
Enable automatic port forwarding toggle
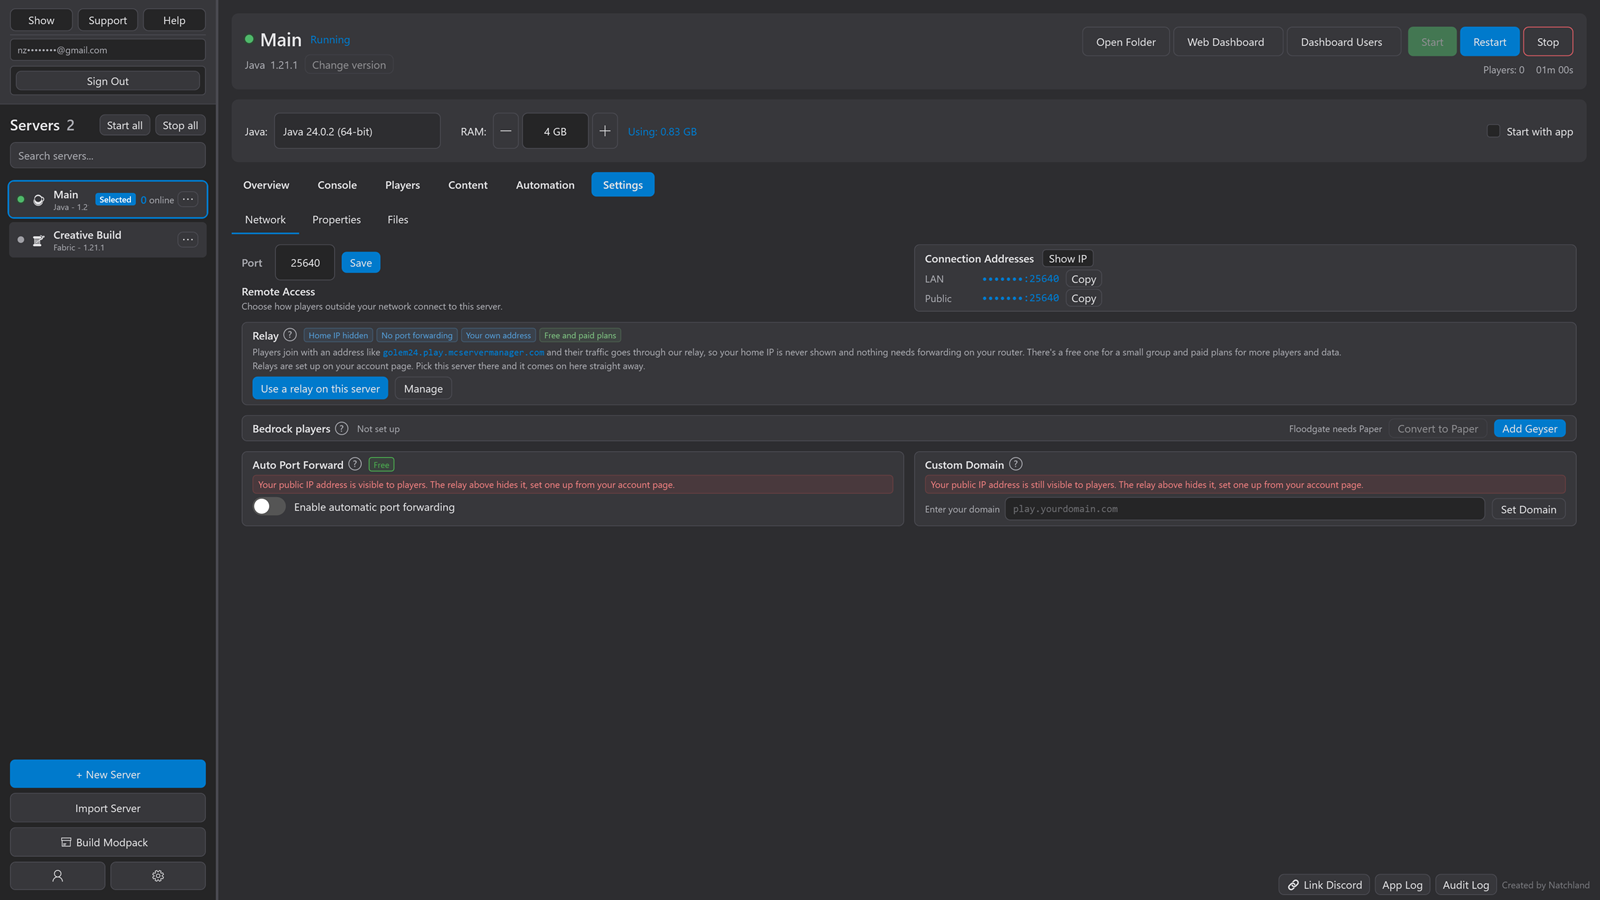(x=269, y=507)
